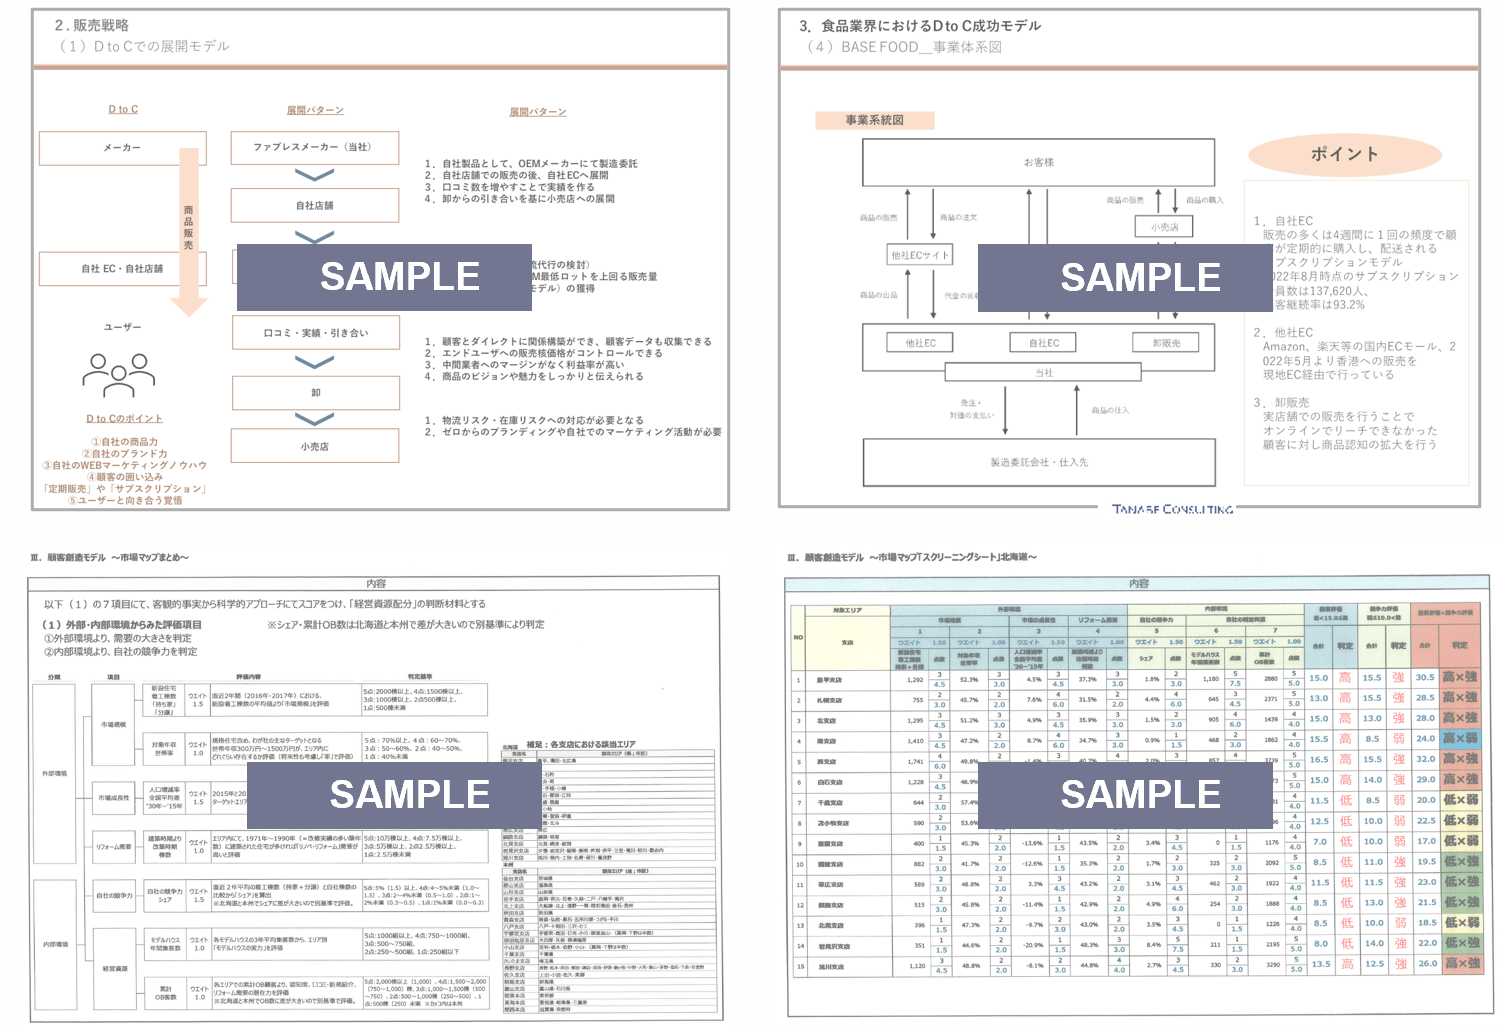1501x1027 pixels.
Task: Click the '２．他社EC' point heading
Action: pos(1284,333)
